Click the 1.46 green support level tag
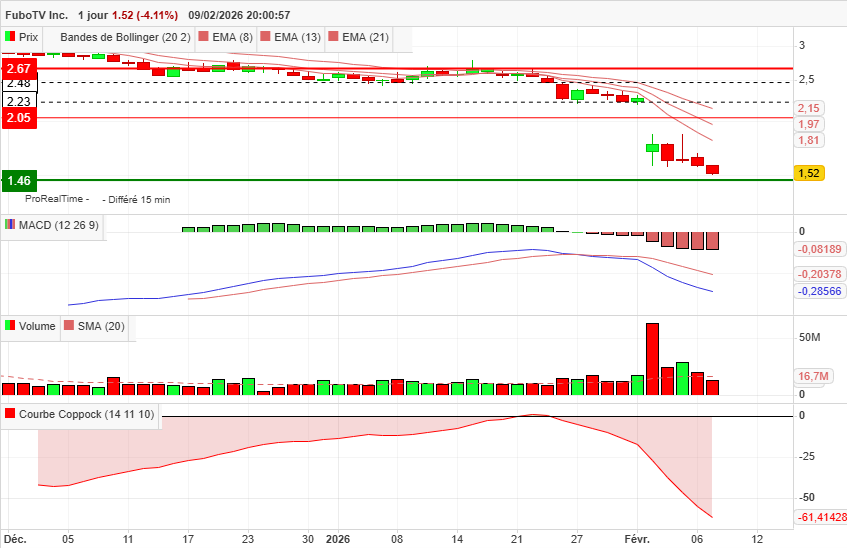The image size is (847, 548). coord(19,181)
